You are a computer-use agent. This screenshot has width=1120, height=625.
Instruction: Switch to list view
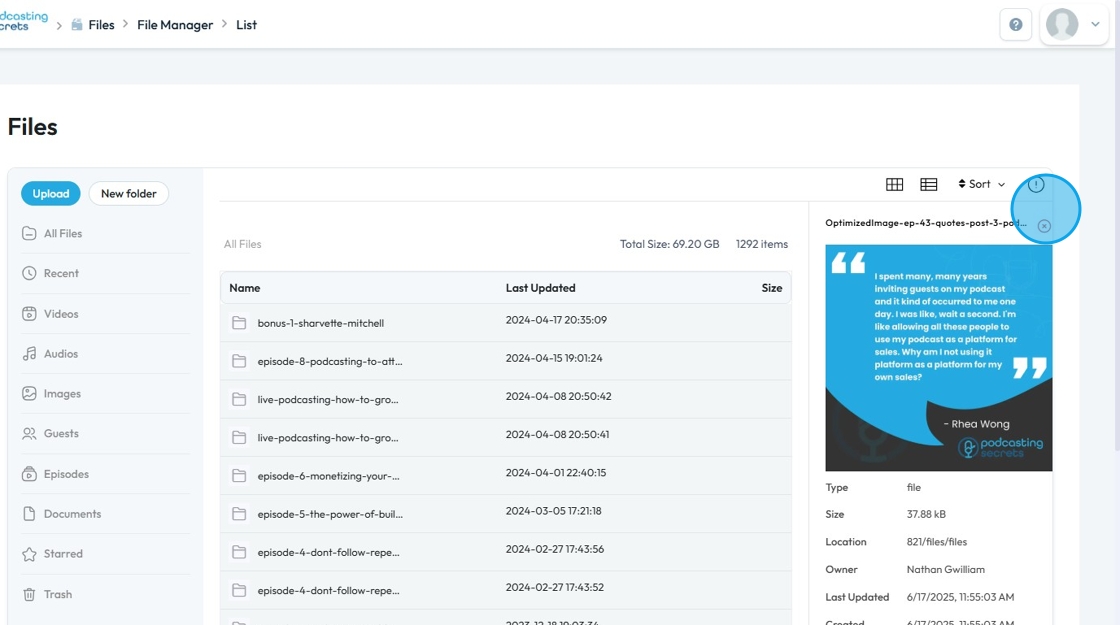(929, 184)
